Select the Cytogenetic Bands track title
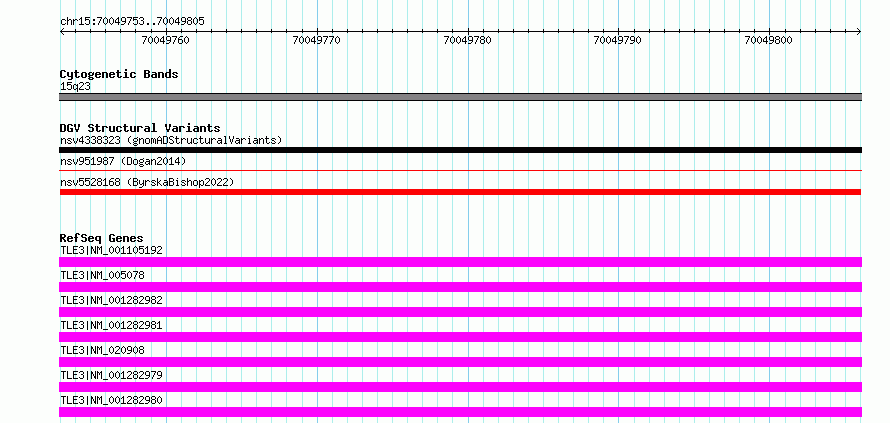The width and height of the screenshot is (890, 423). pos(119,74)
